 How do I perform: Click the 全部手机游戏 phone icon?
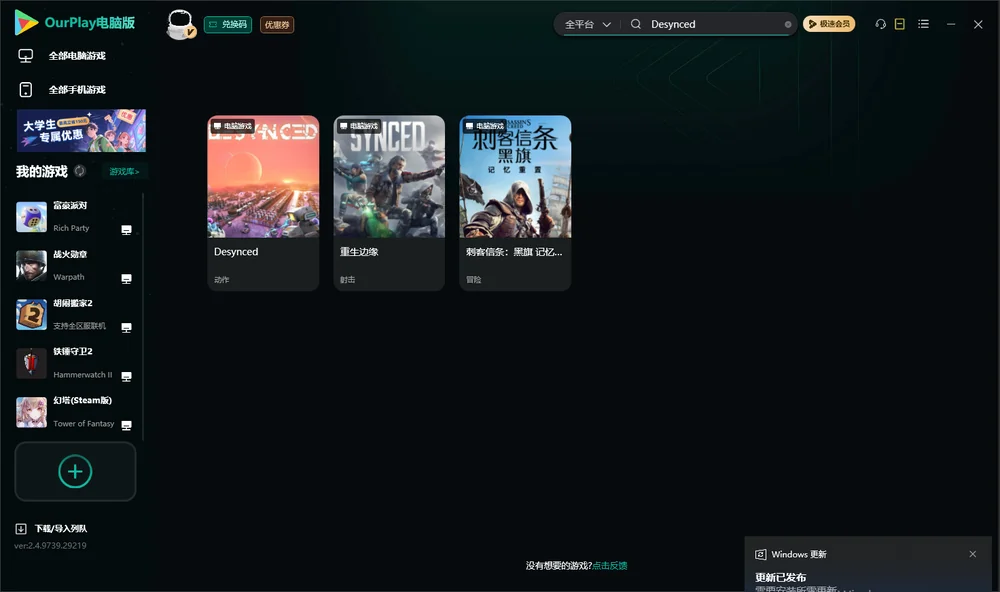(x=26, y=90)
